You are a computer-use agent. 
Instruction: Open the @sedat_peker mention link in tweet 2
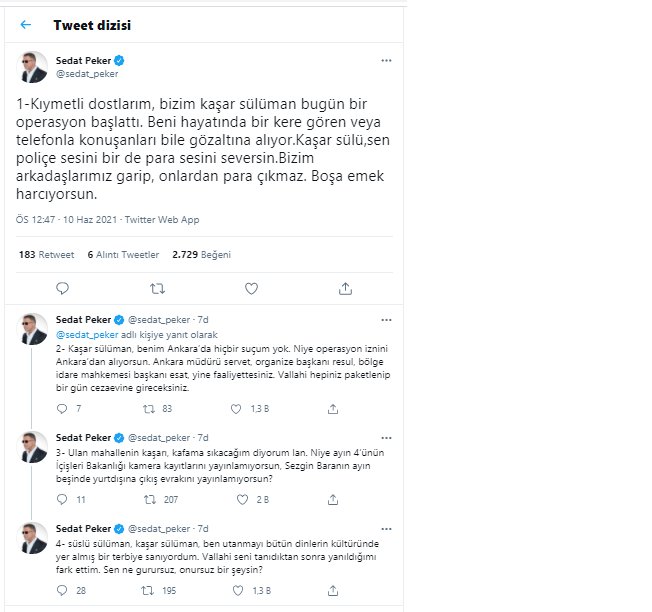87,335
